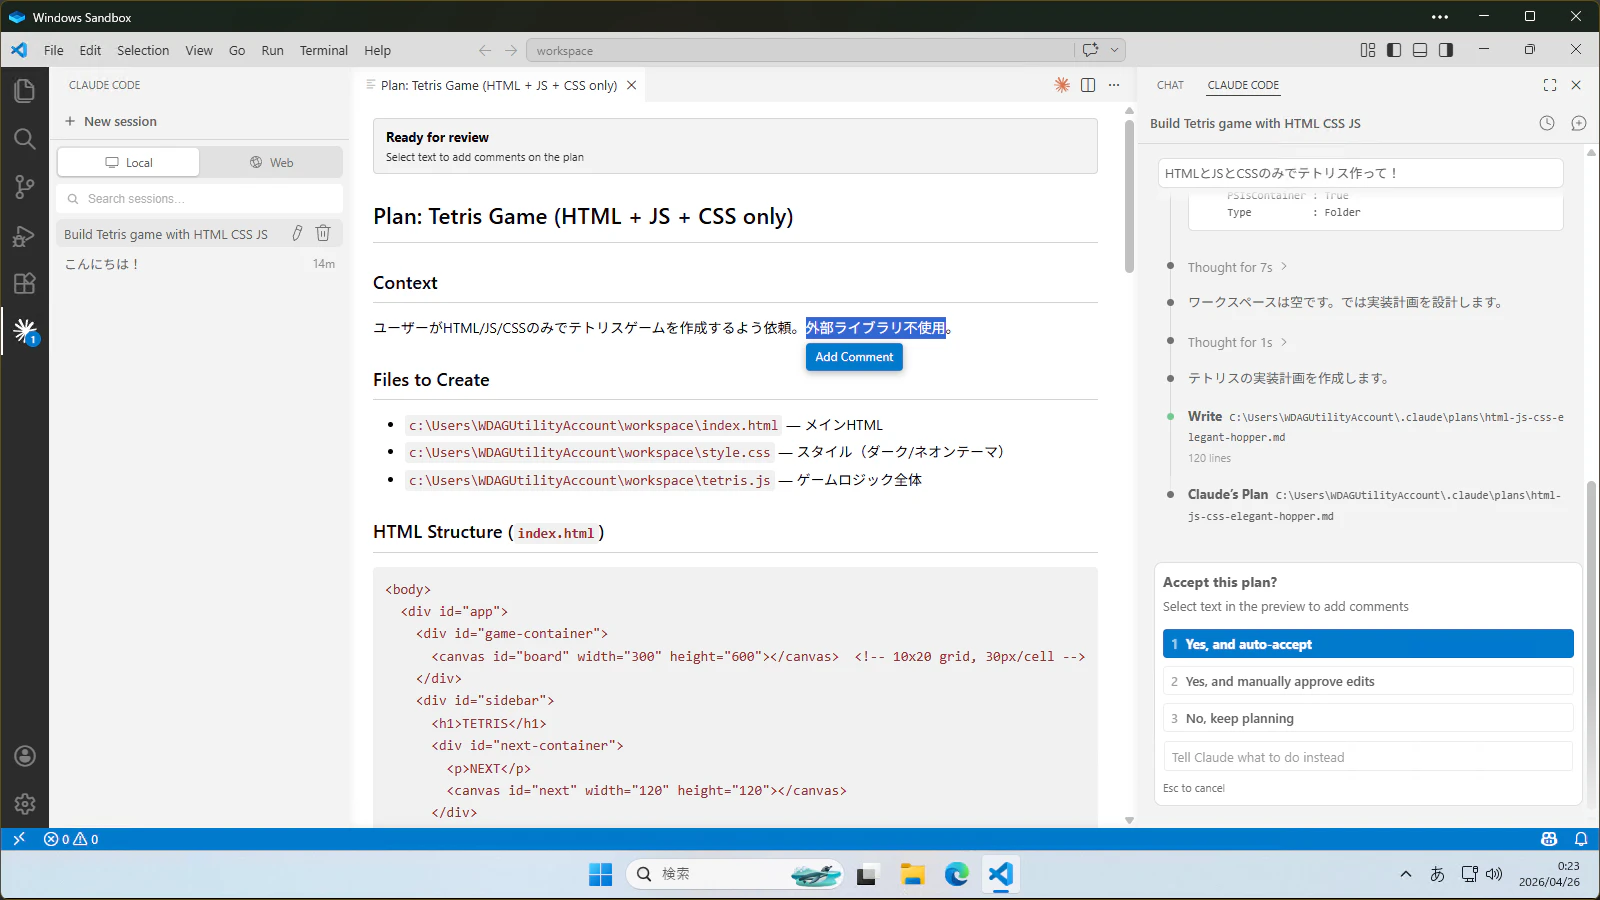The height and width of the screenshot is (900, 1600).
Task: Open the Accounts menu icon
Action: (25, 756)
